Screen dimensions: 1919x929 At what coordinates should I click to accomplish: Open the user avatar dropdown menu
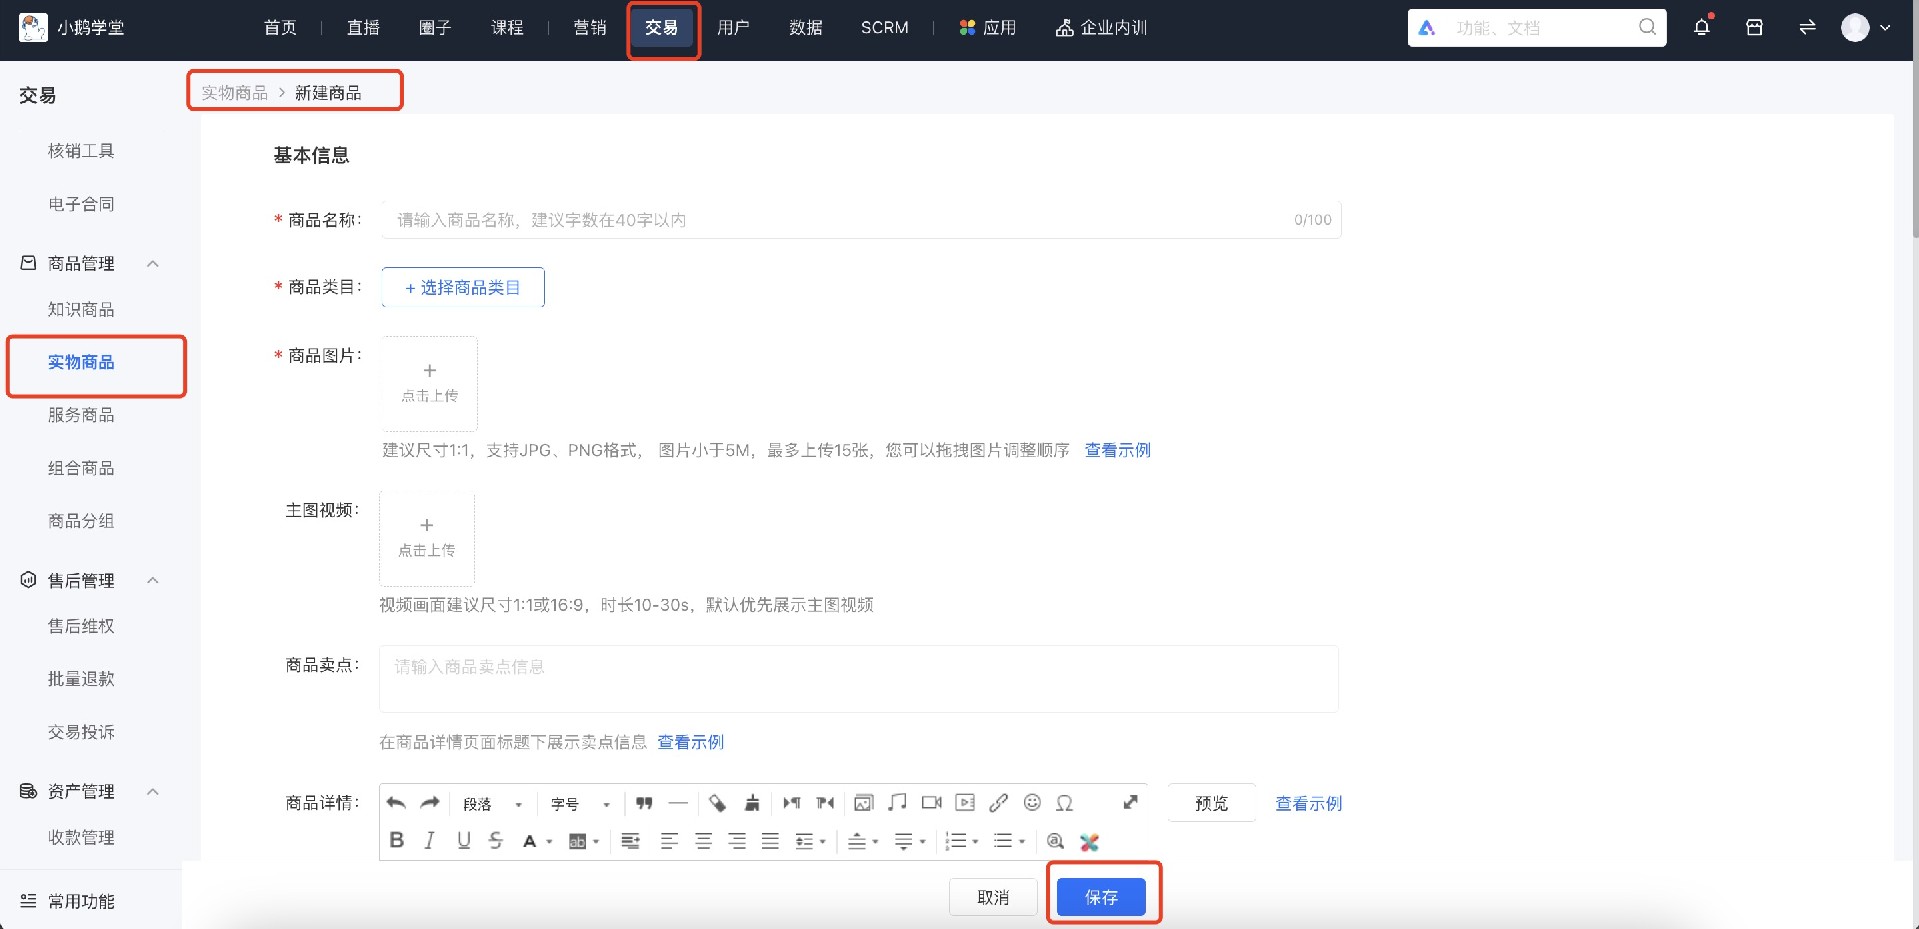tap(1866, 28)
